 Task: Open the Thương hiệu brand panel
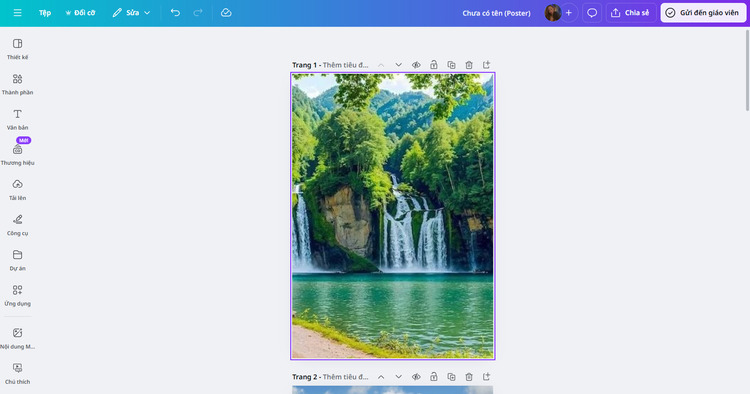point(18,154)
